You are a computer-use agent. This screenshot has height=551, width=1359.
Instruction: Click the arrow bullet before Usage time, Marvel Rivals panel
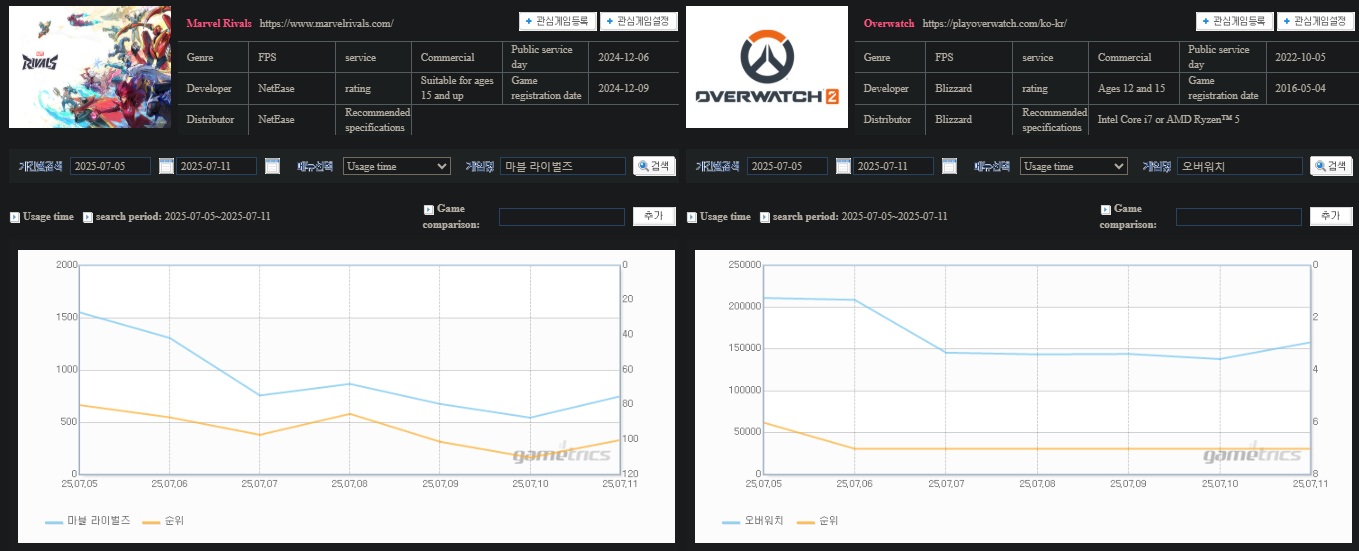[x=15, y=216]
